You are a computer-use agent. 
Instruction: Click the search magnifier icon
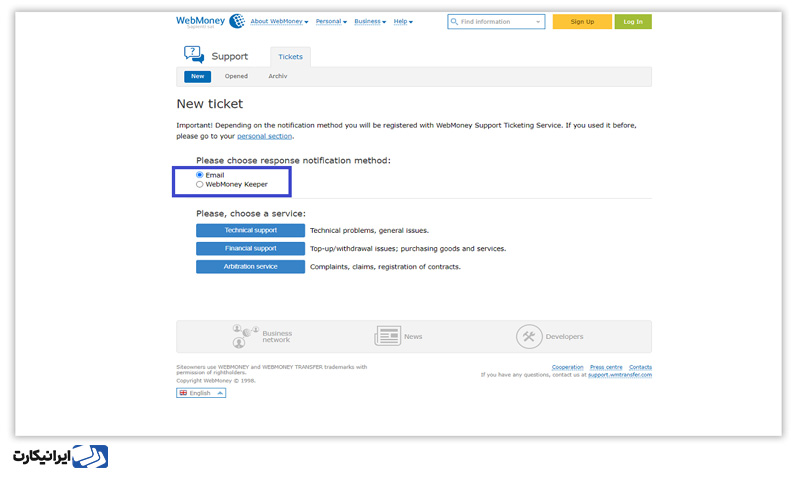(x=454, y=21)
